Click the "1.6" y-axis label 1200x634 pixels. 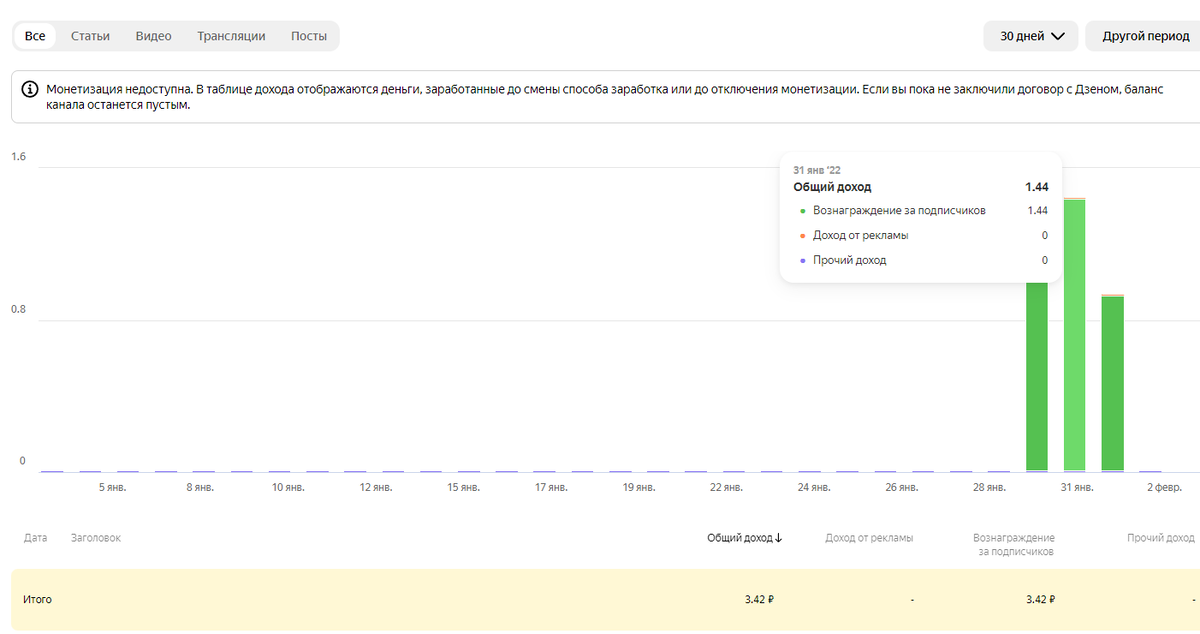pos(18,157)
